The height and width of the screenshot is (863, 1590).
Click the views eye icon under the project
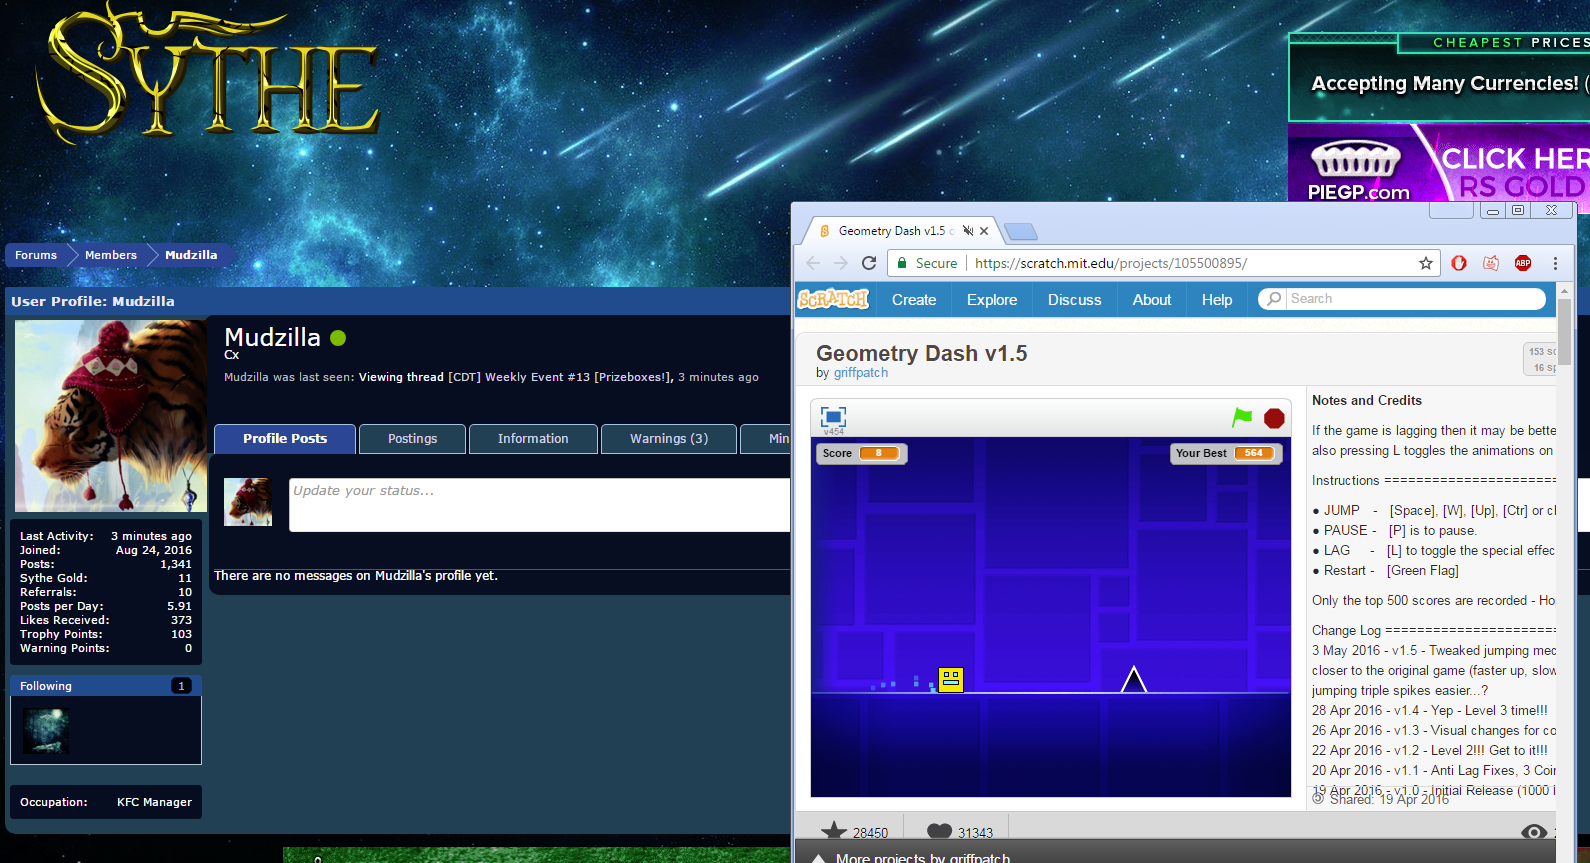click(x=1534, y=831)
